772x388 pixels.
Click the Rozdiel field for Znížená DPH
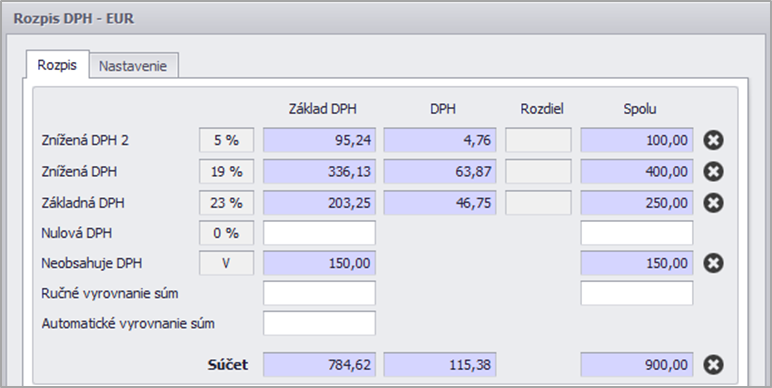(x=539, y=171)
